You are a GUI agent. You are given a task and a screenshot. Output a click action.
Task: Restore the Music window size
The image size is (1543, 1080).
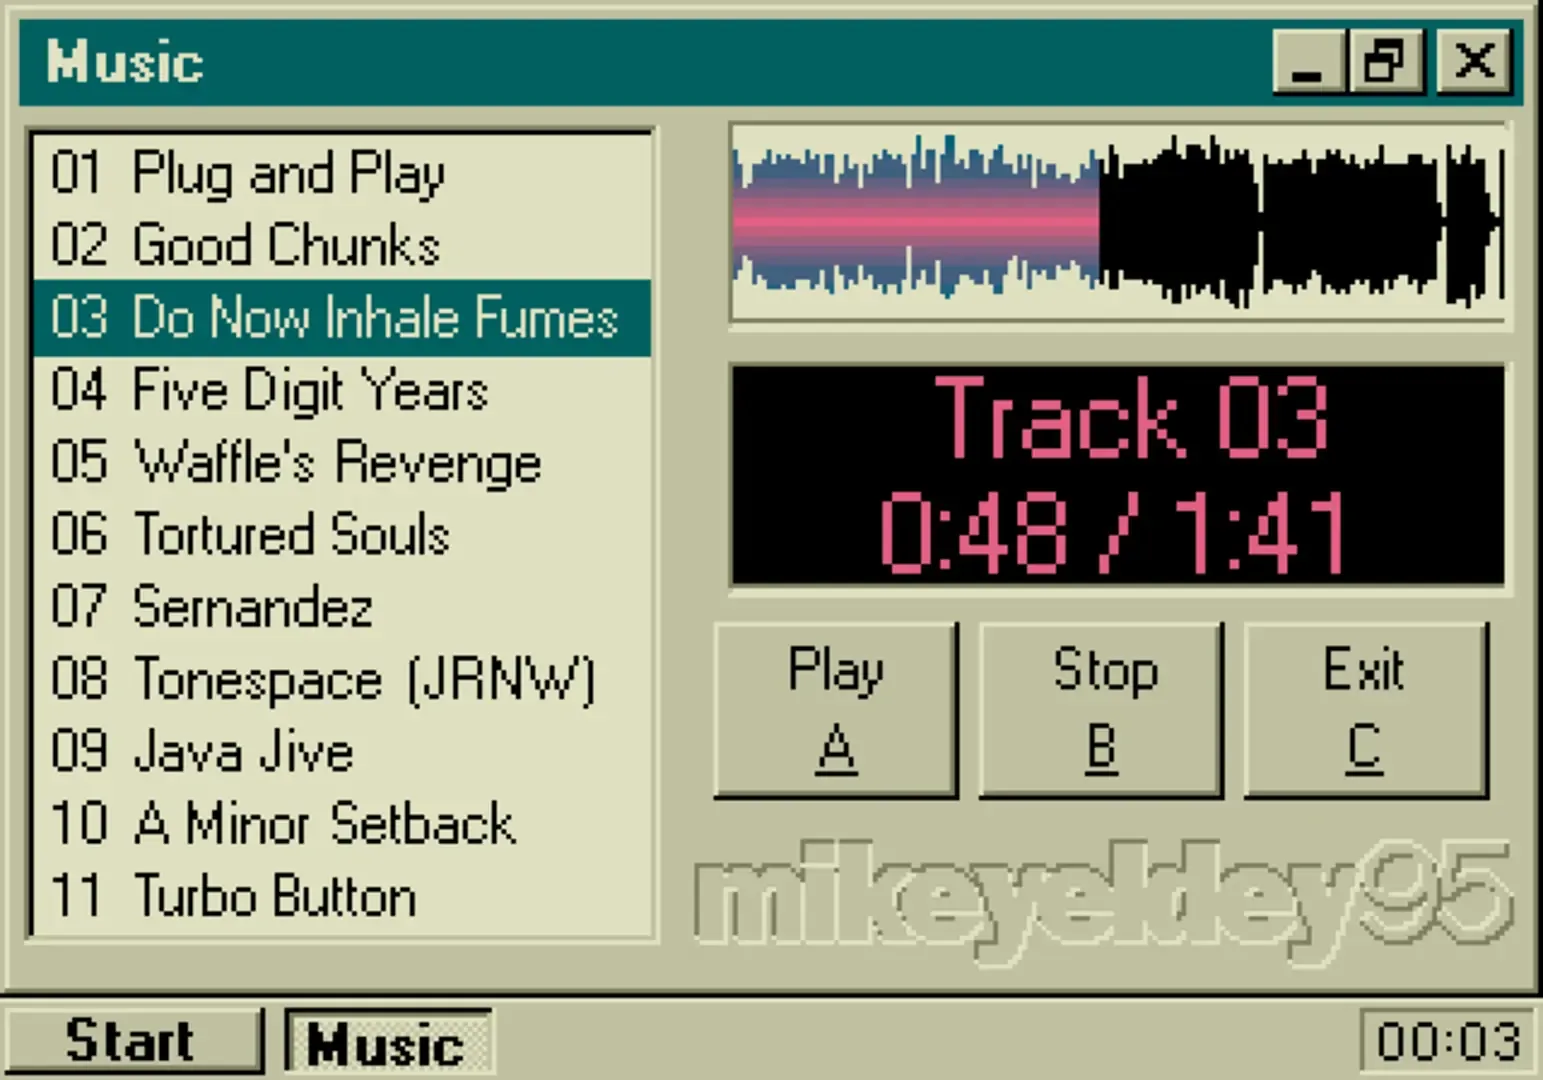[x=1385, y=62]
